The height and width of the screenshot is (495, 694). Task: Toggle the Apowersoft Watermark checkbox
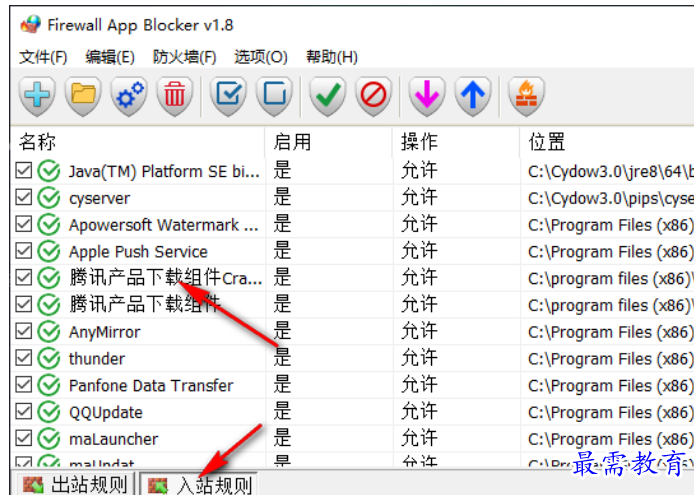point(23,224)
